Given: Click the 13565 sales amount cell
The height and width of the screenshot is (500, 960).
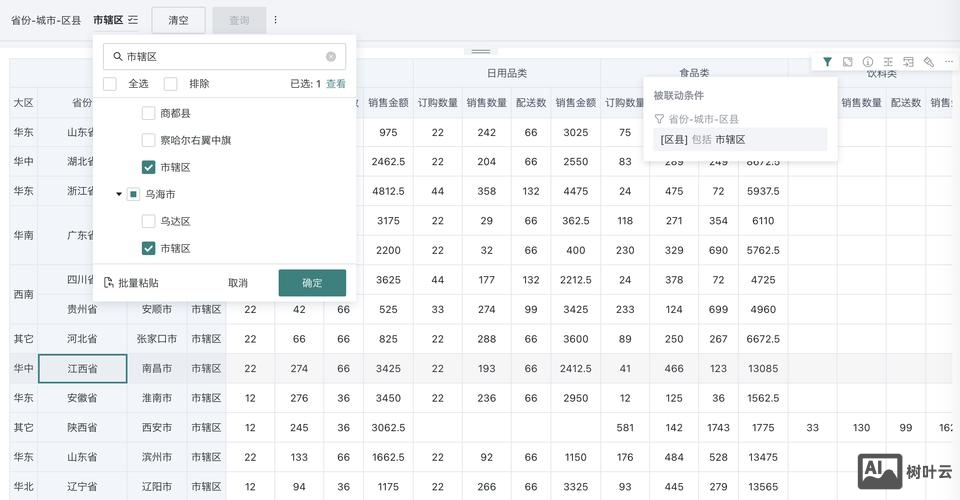Looking at the screenshot, I should [763, 487].
